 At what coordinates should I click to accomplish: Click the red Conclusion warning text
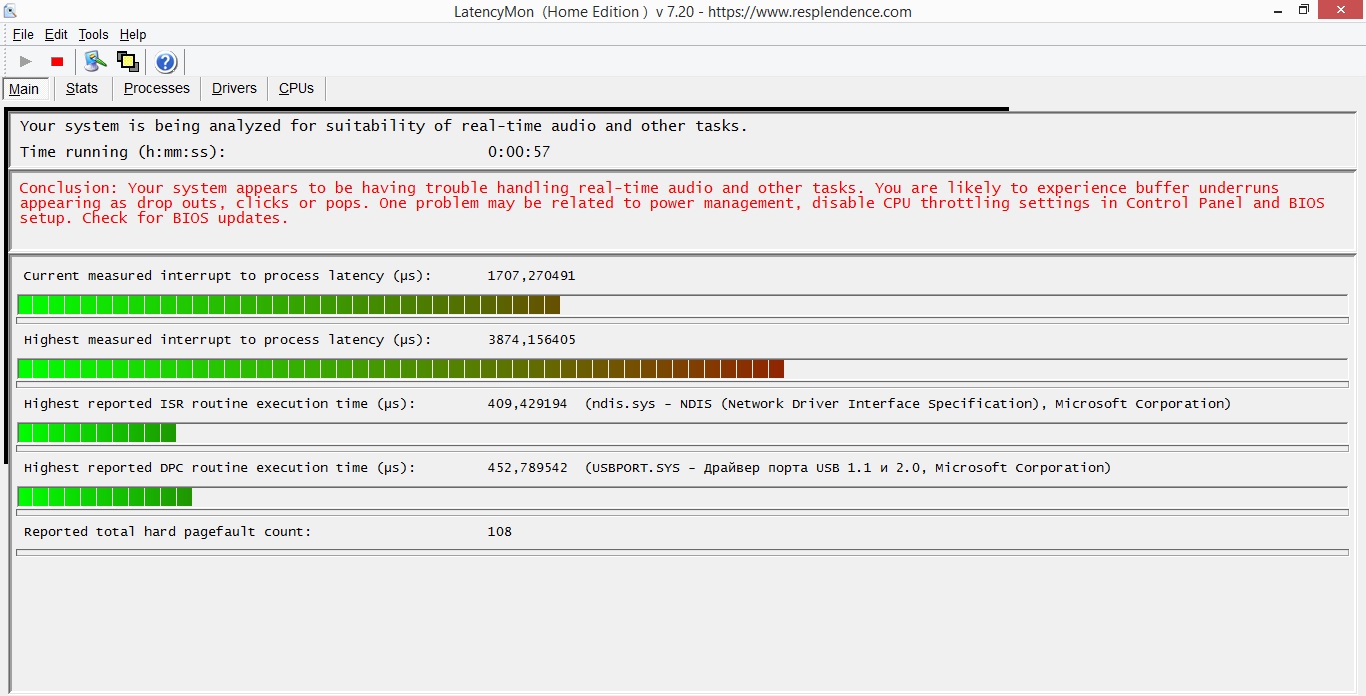click(672, 203)
